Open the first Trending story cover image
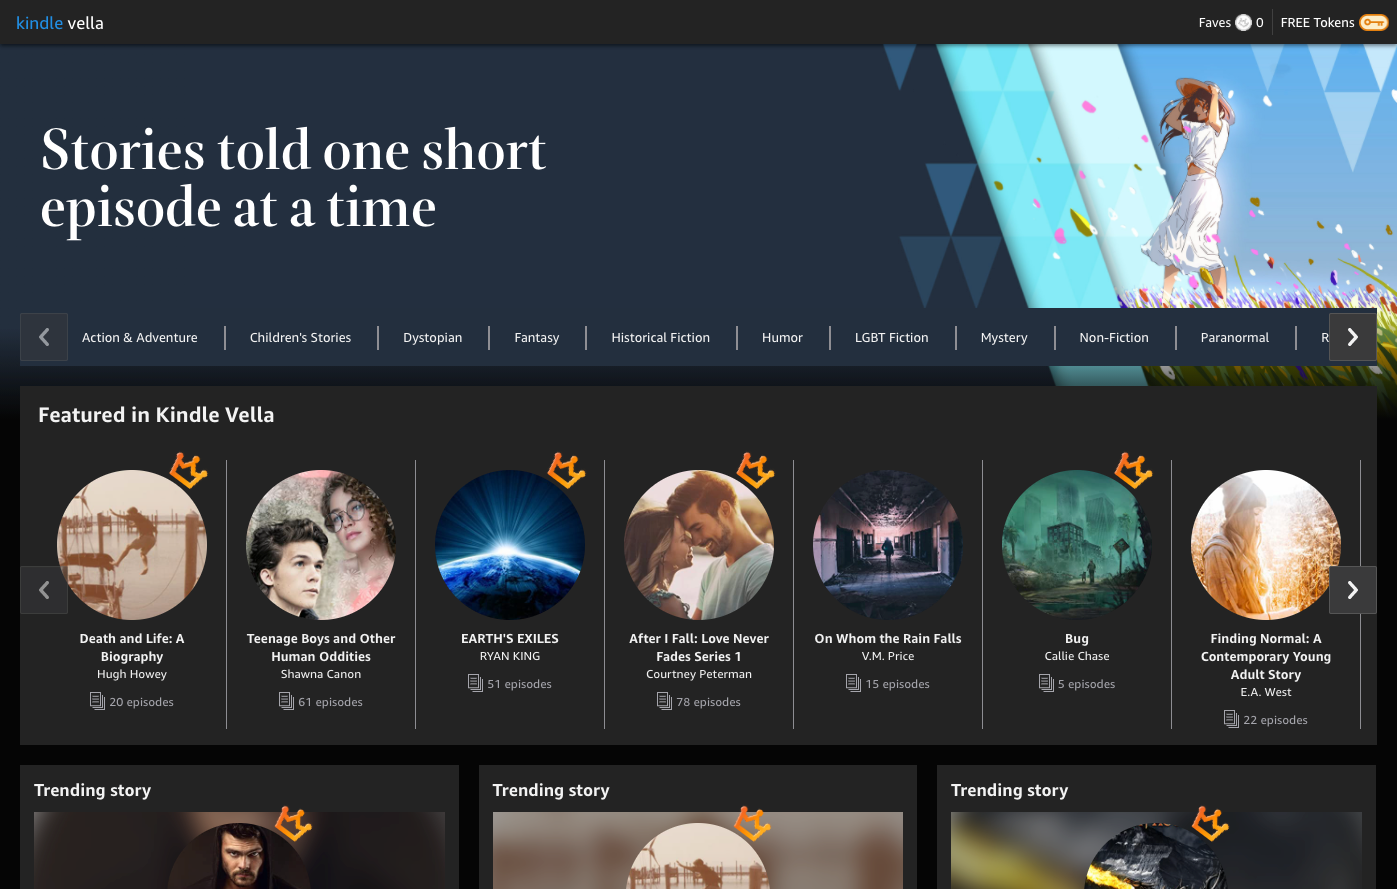Viewport: 1397px width, 889px height. (240, 851)
